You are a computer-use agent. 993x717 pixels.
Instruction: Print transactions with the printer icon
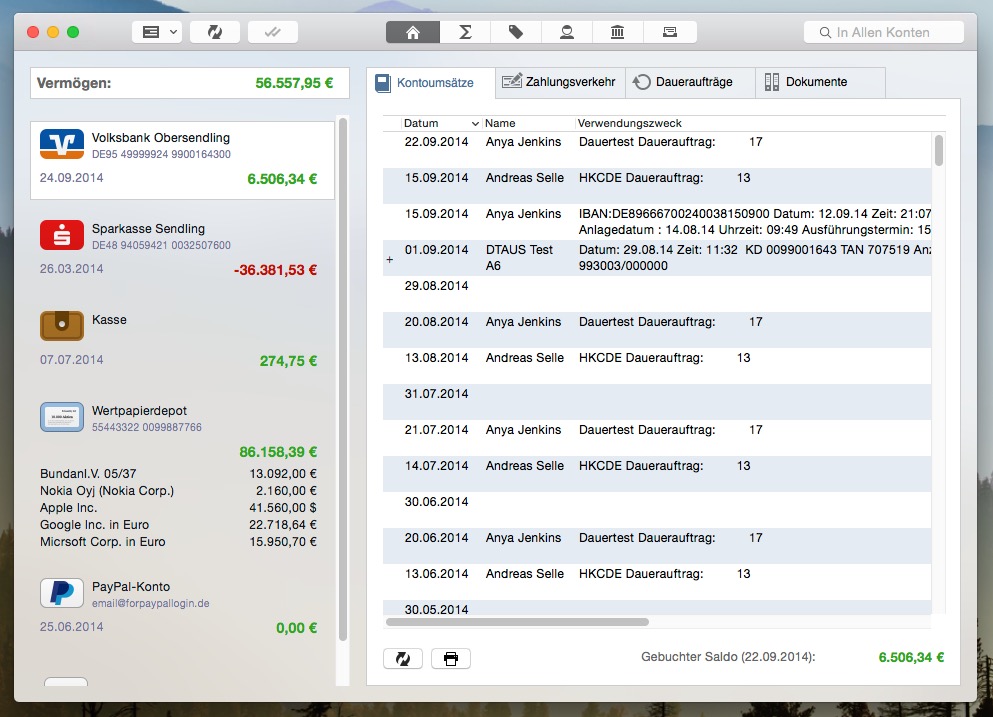click(450, 658)
